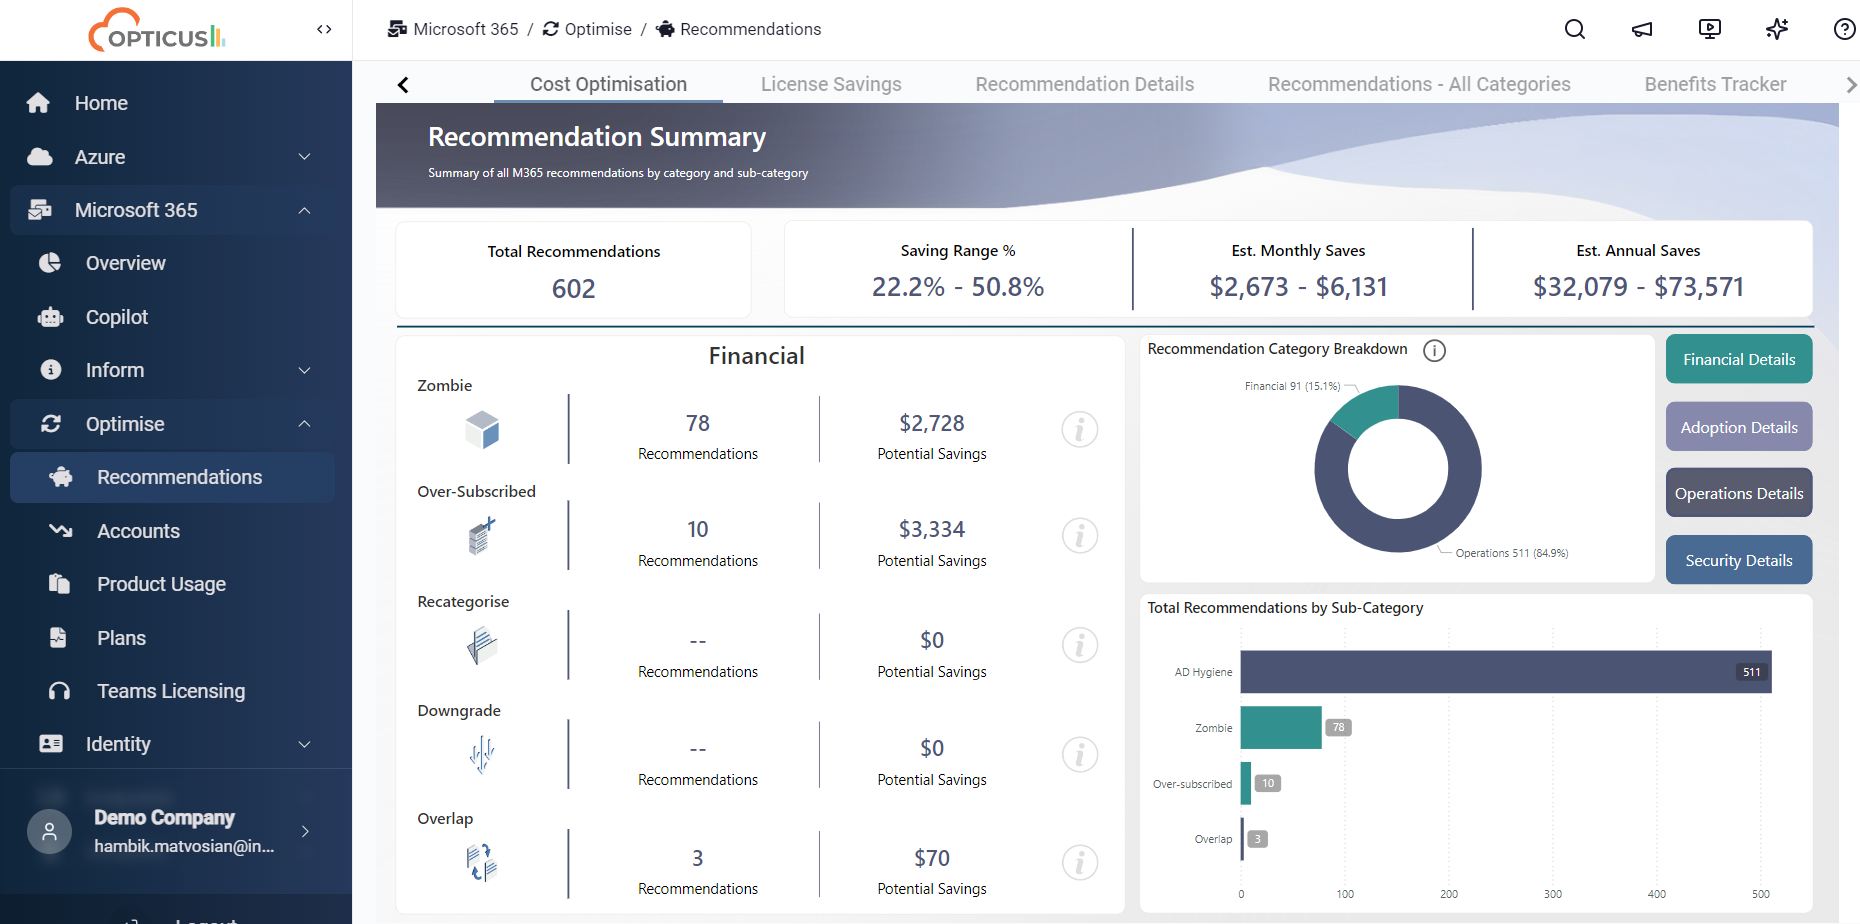The image size is (1860, 924).
Task: Switch to the License Savings tab
Action: 830,84
